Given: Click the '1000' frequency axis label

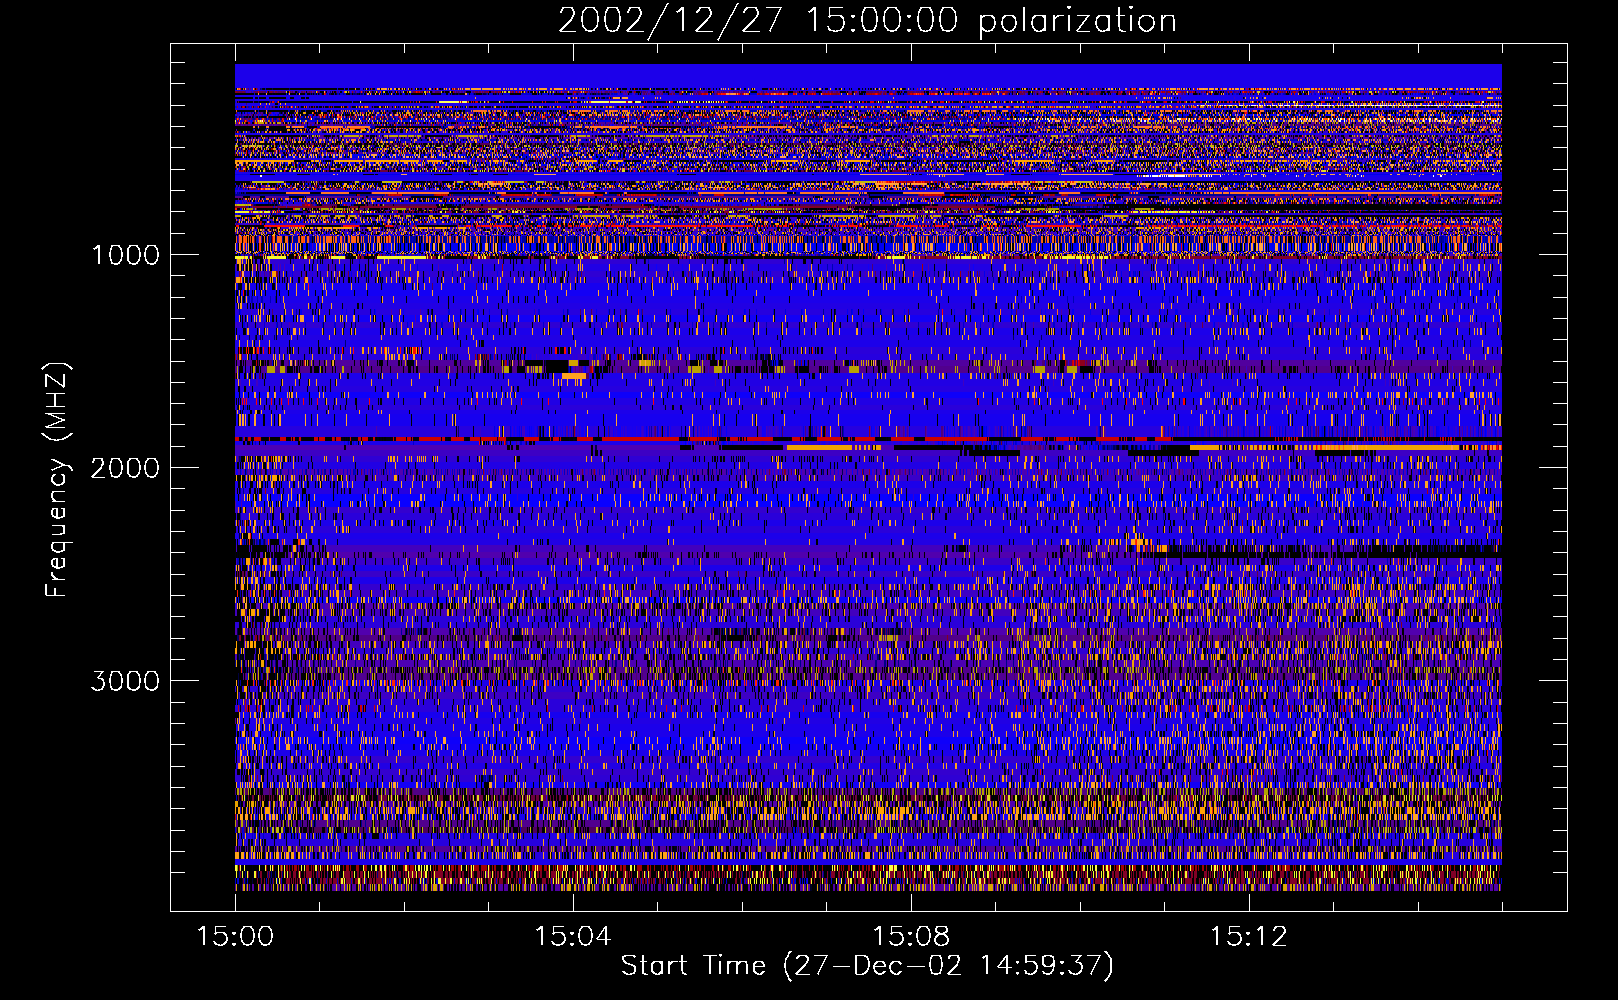Looking at the screenshot, I should pyautogui.click(x=125, y=255).
